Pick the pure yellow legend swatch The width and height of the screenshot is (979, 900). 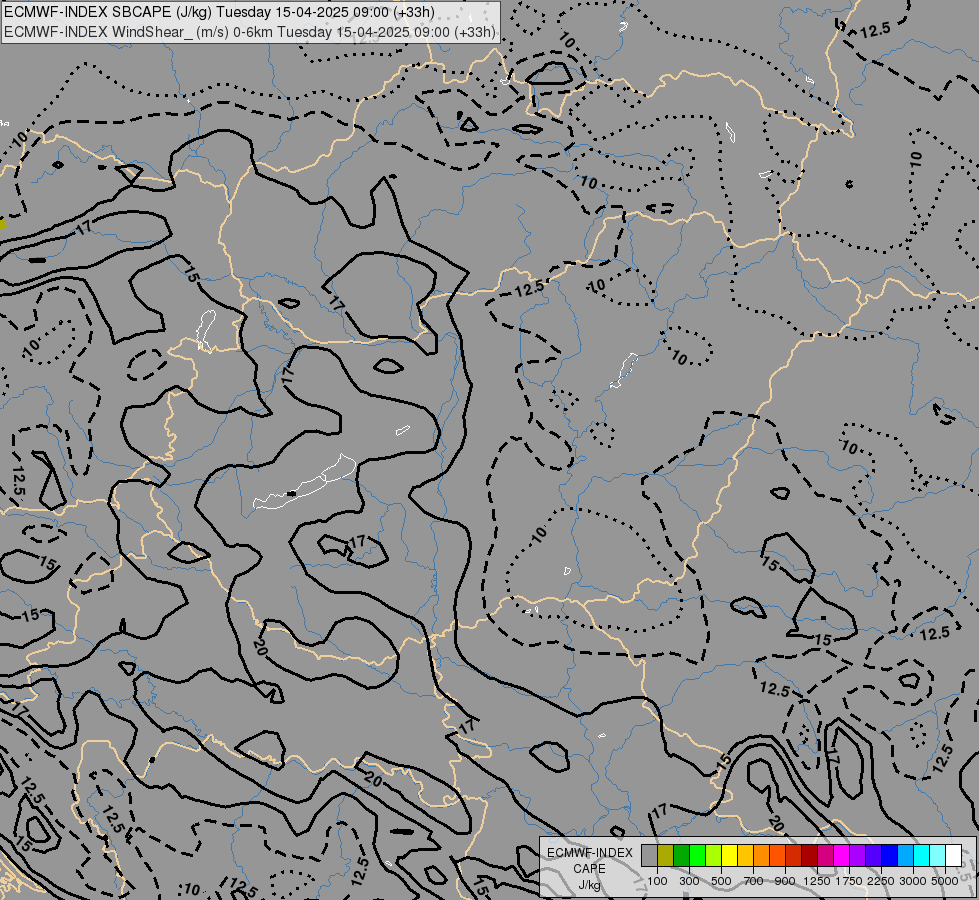[x=729, y=856]
